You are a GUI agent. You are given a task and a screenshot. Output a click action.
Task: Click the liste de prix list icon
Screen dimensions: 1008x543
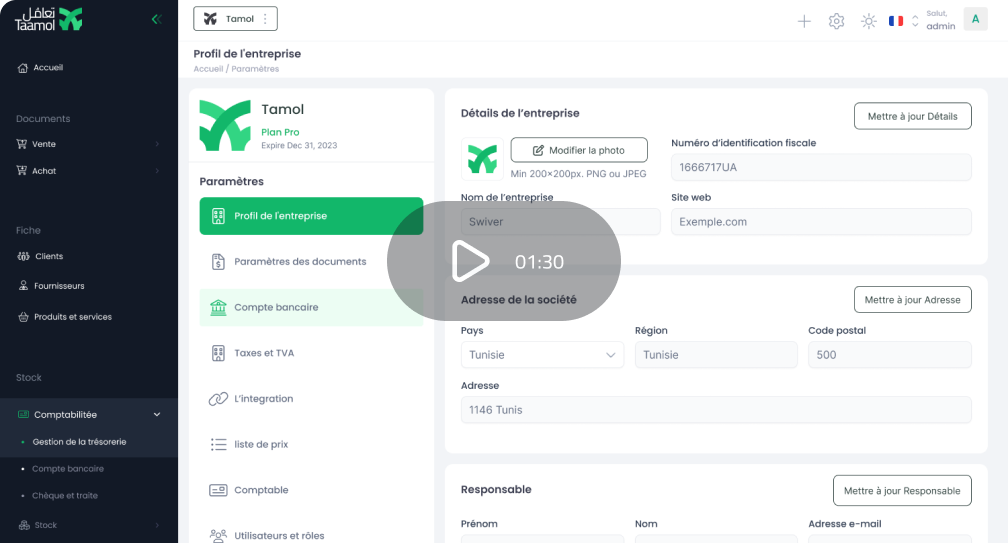(219, 444)
